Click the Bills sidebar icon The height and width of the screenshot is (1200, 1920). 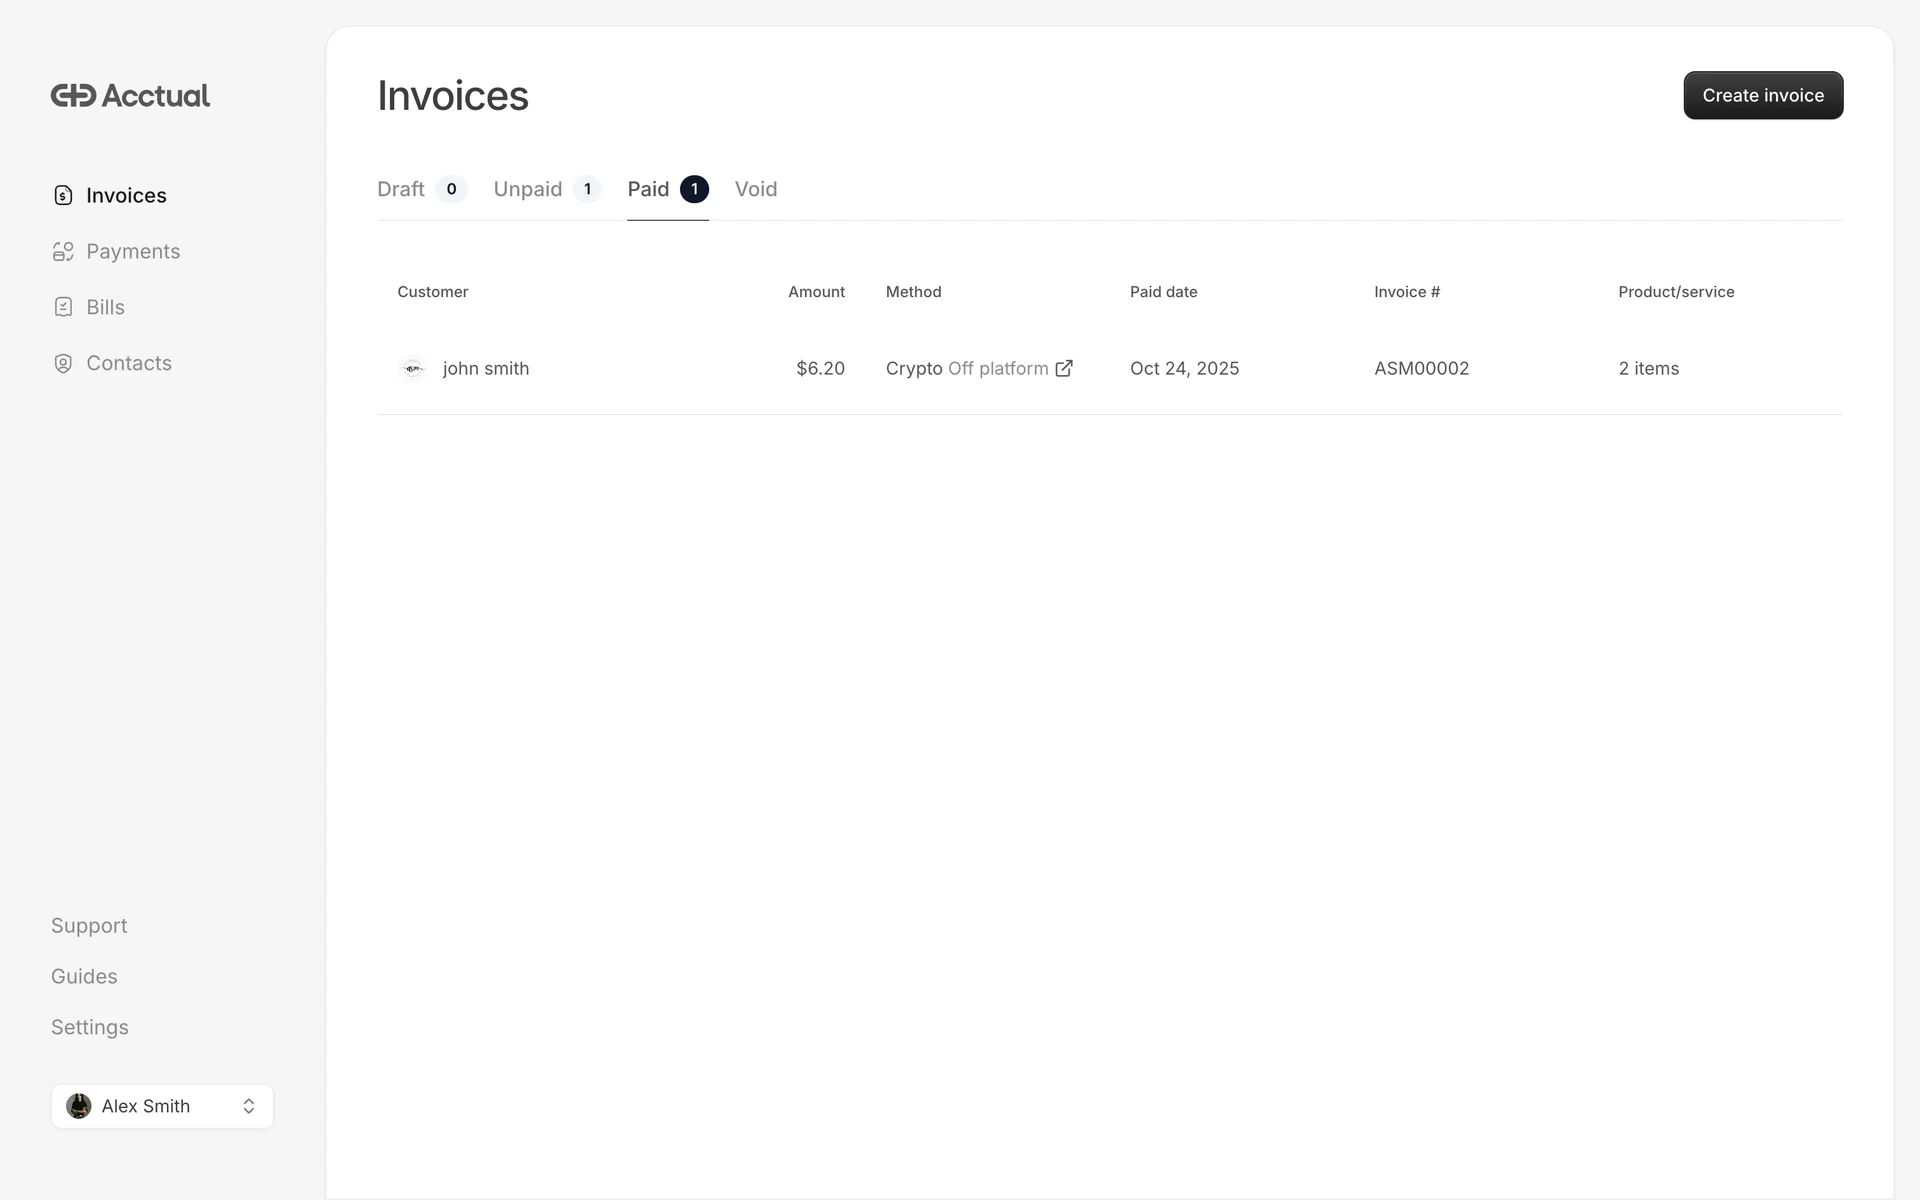pyautogui.click(x=63, y=307)
